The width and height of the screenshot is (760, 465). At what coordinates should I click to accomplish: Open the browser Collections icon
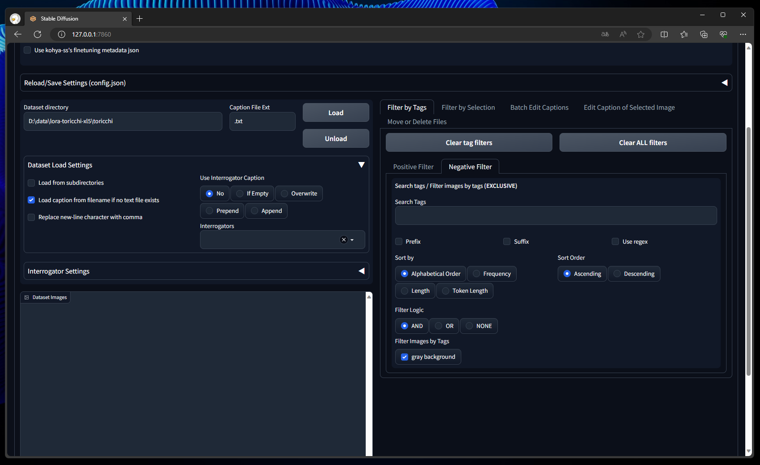click(704, 34)
